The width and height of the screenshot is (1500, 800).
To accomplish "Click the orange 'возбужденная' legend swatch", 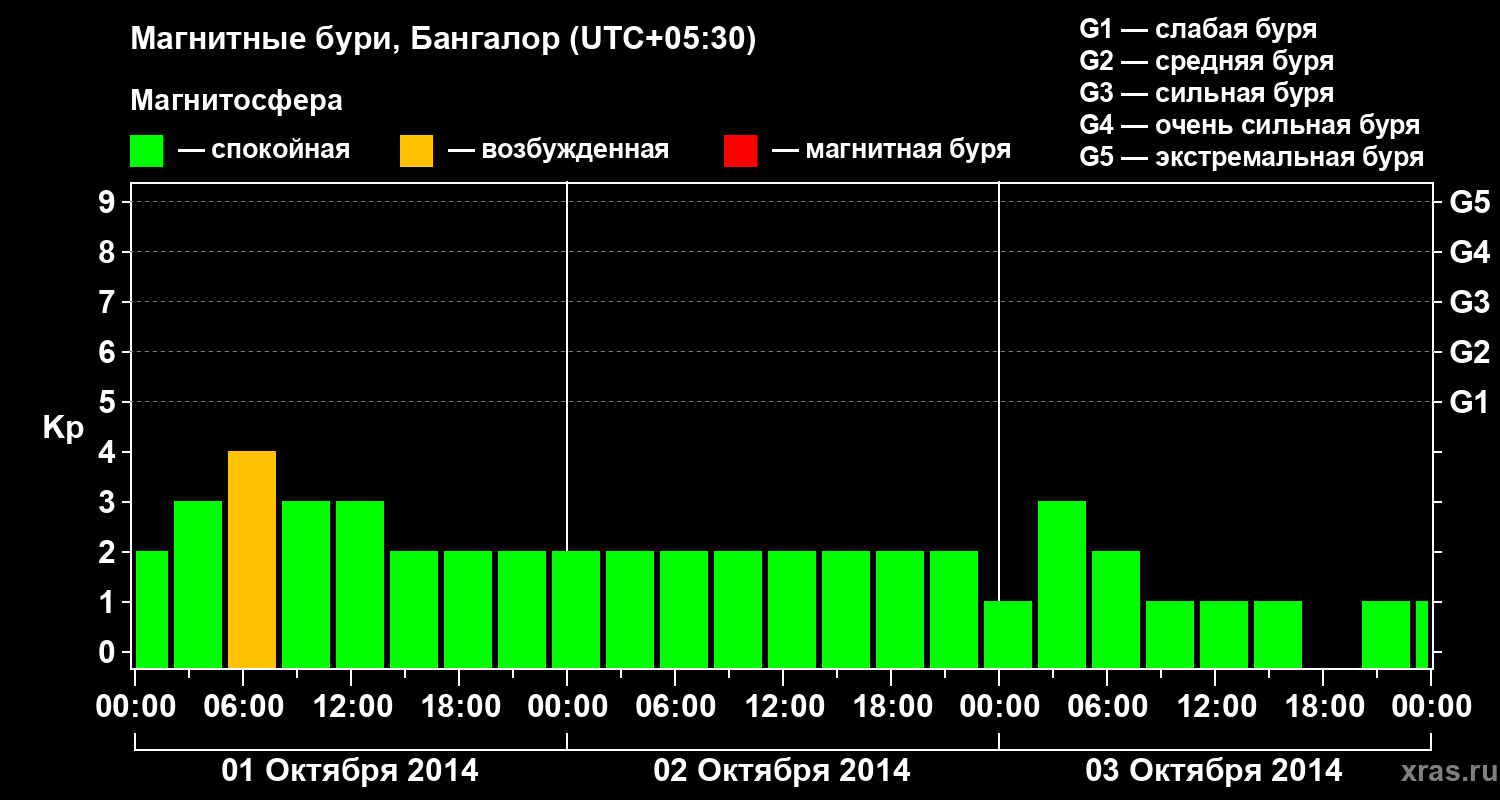I will (416, 151).
